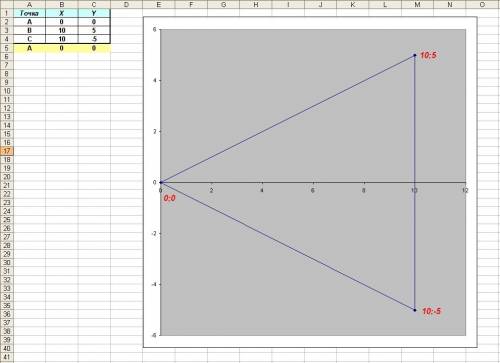
Task: Click the 0:0 data label on chart
Action: click(170, 198)
